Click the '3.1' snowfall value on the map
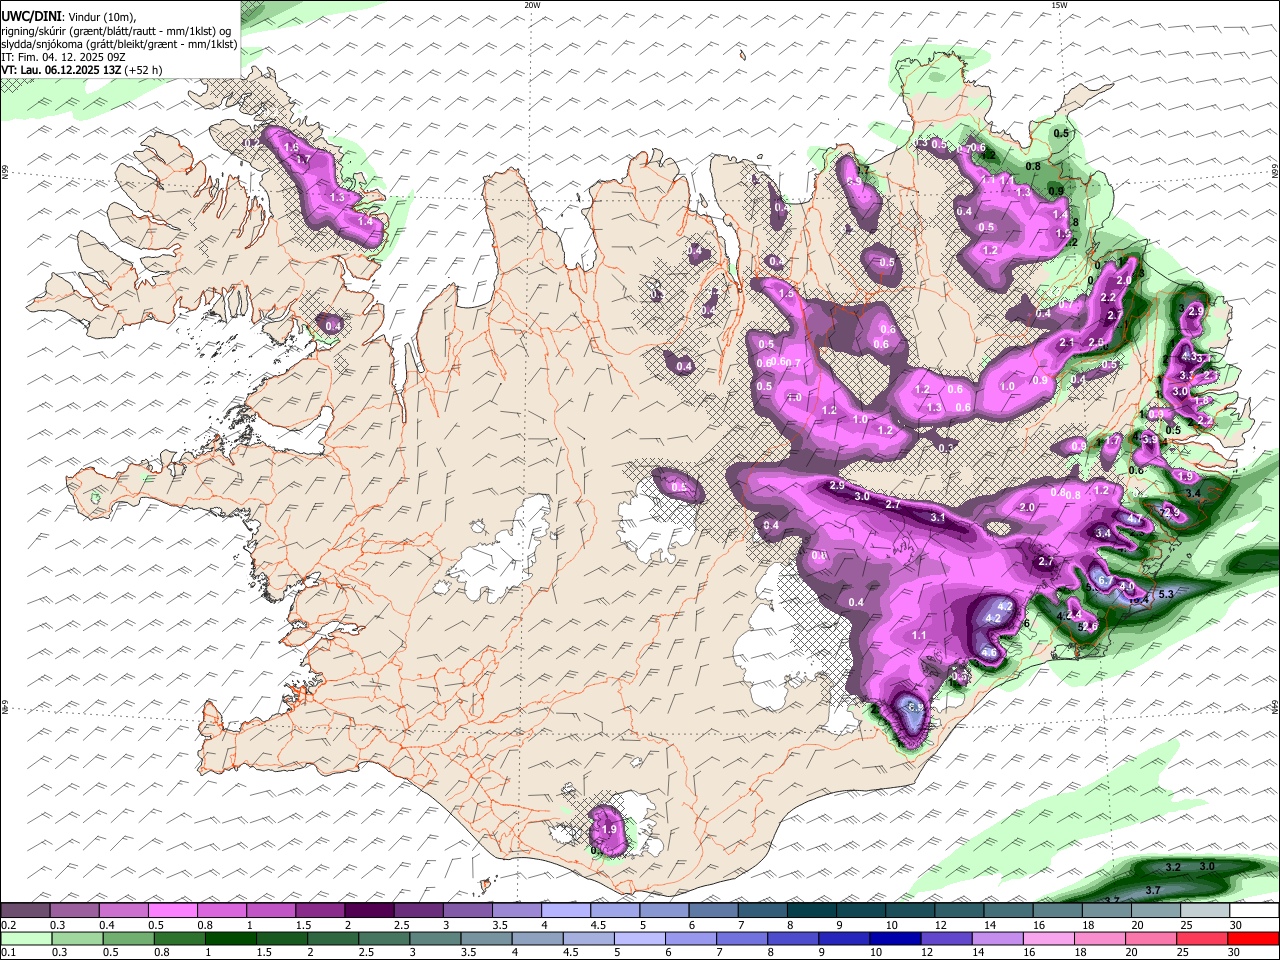This screenshot has height=960, width=1280. (937, 518)
